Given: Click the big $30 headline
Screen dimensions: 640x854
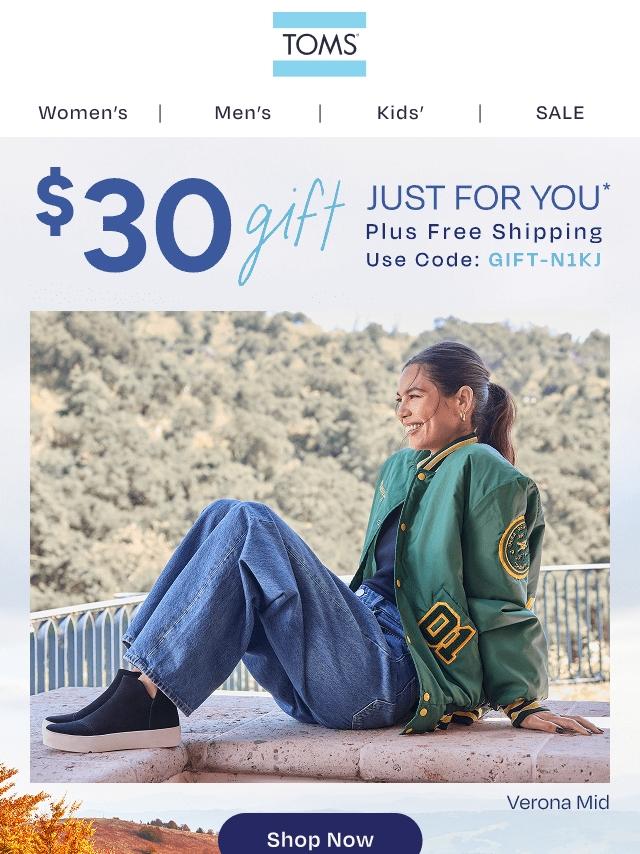Looking at the screenshot, I should click(x=133, y=220).
